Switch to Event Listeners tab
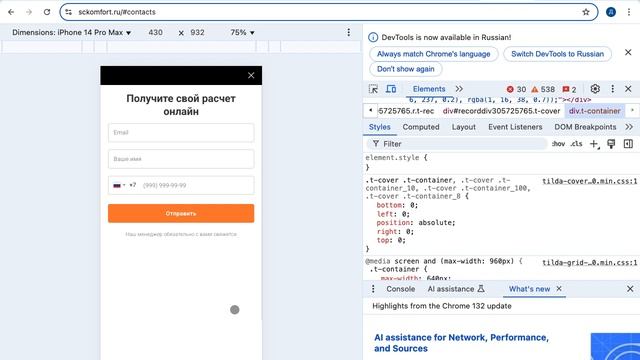 pos(515,127)
